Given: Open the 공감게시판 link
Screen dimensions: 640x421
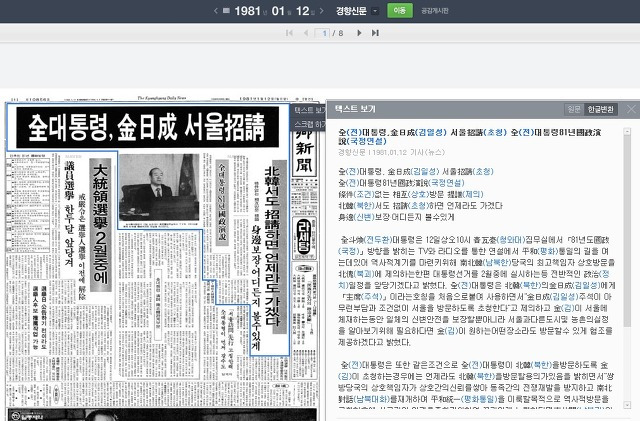Looking at the screenshot, I should tap(435, 11).
